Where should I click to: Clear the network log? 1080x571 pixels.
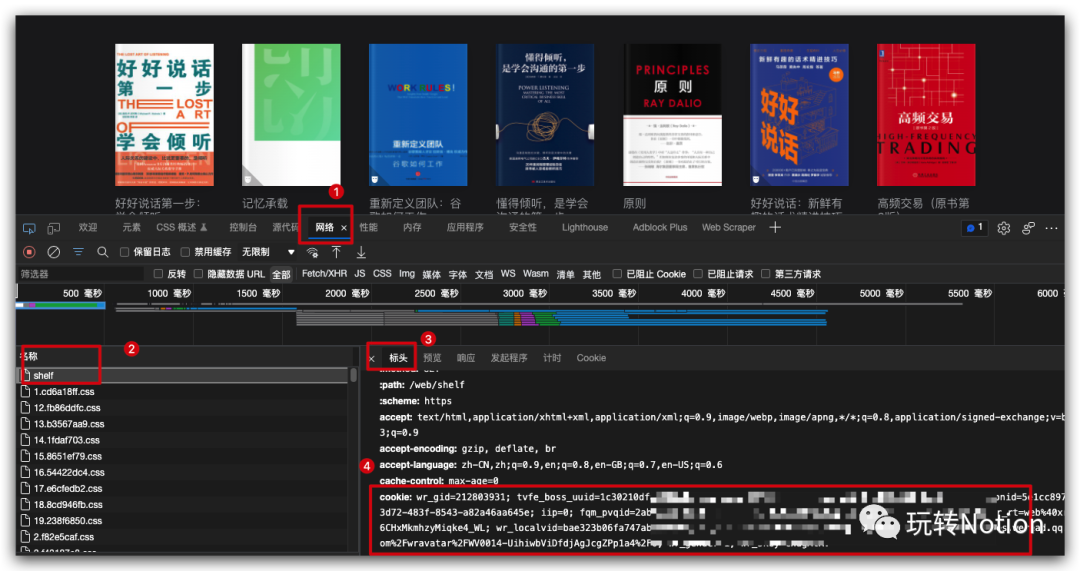pos(54,252)
